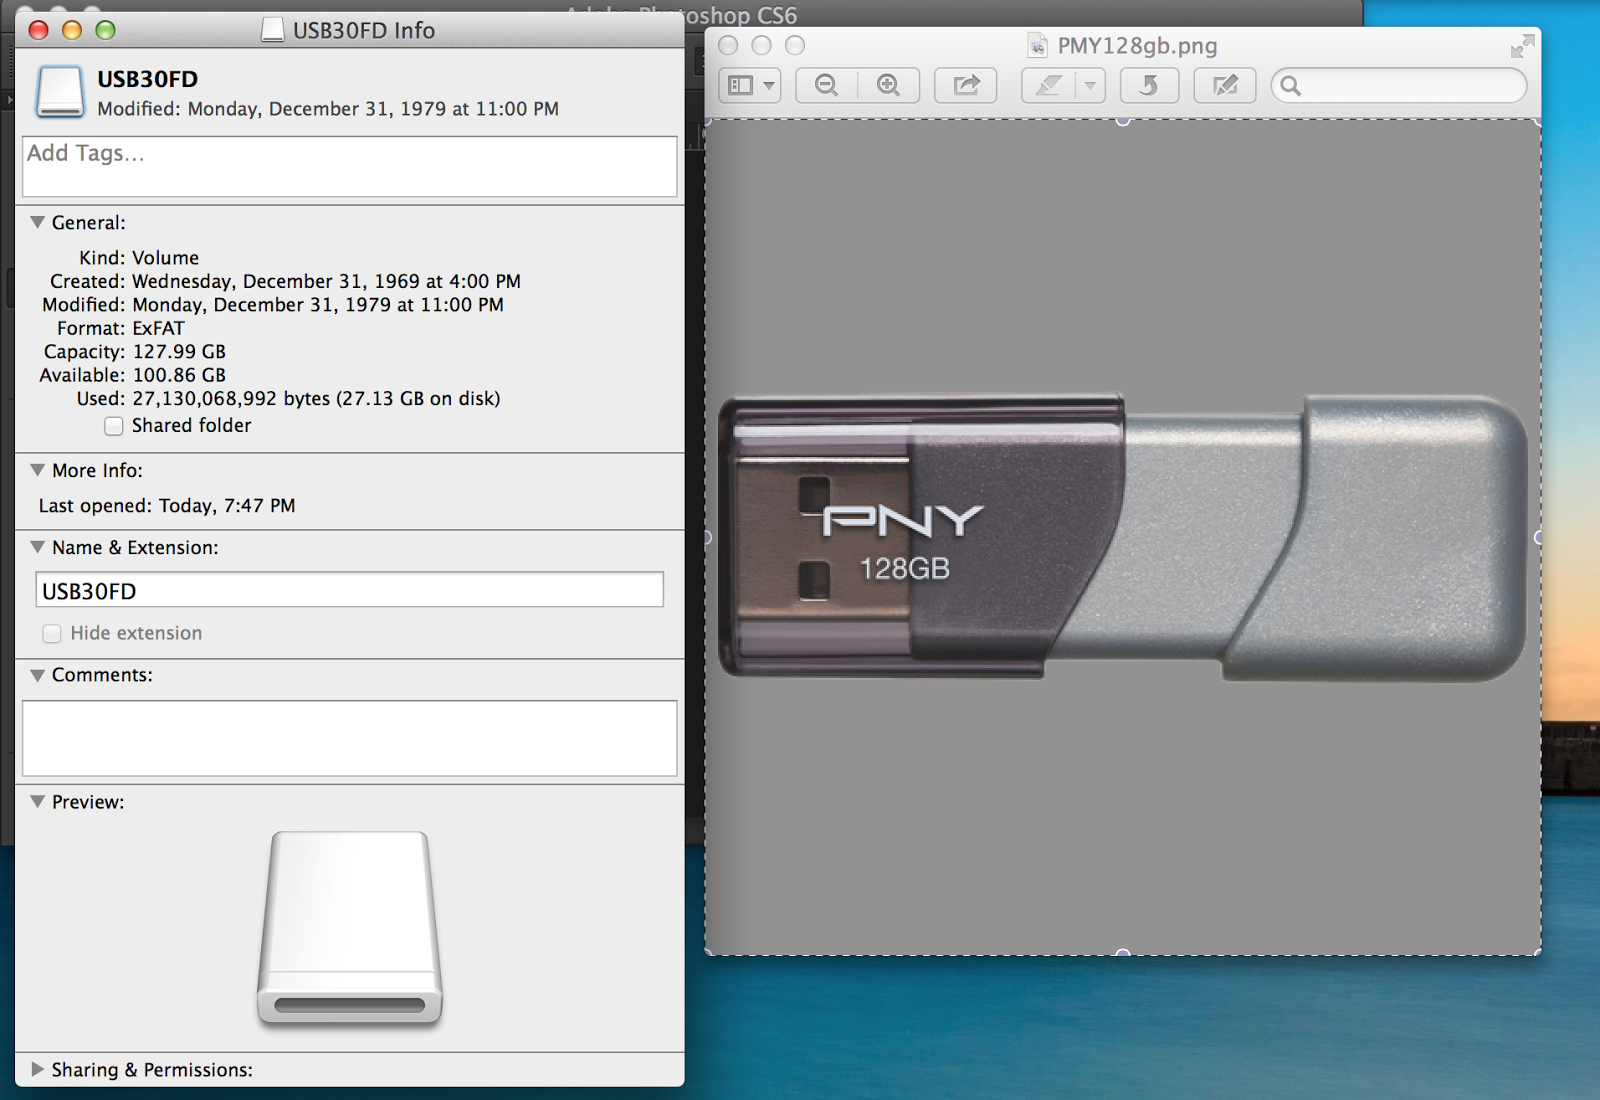Click the bold USB30FD header name

pyautogui.click(x=147, y=79)
